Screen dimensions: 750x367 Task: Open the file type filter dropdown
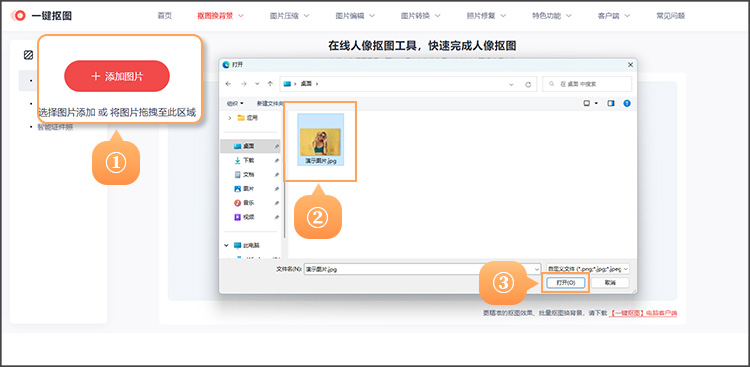pyautogui.click(x=626, y=269)
